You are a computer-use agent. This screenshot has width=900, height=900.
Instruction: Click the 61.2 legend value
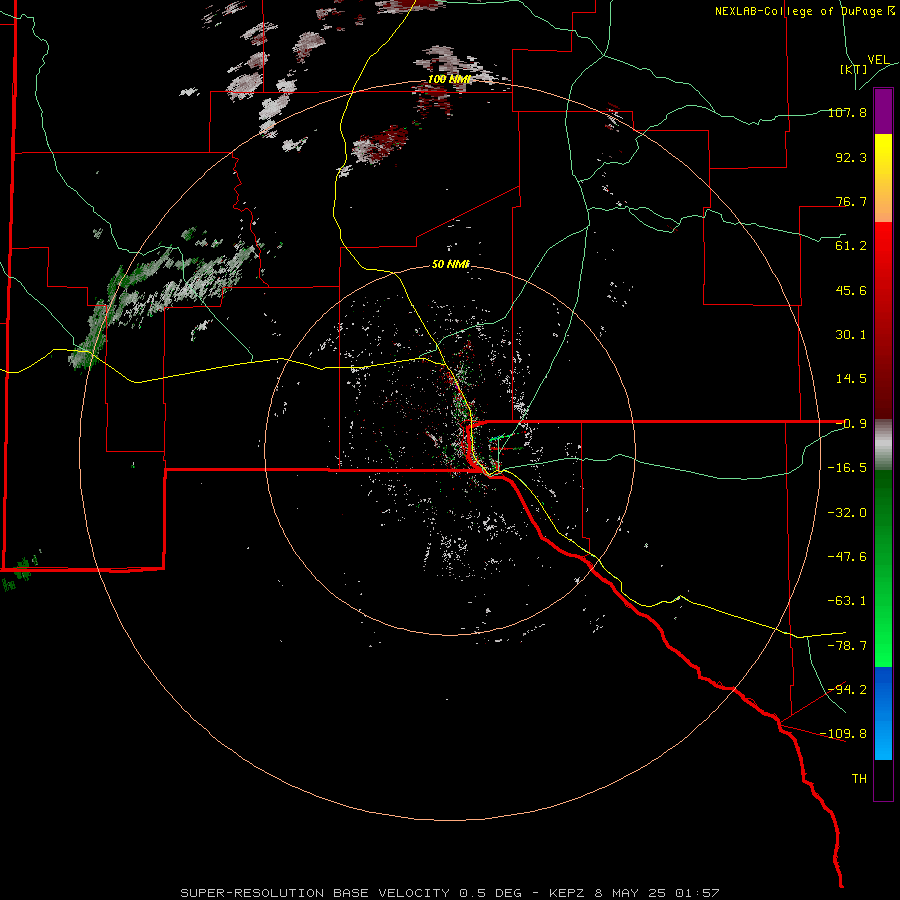tap(851, 246)
